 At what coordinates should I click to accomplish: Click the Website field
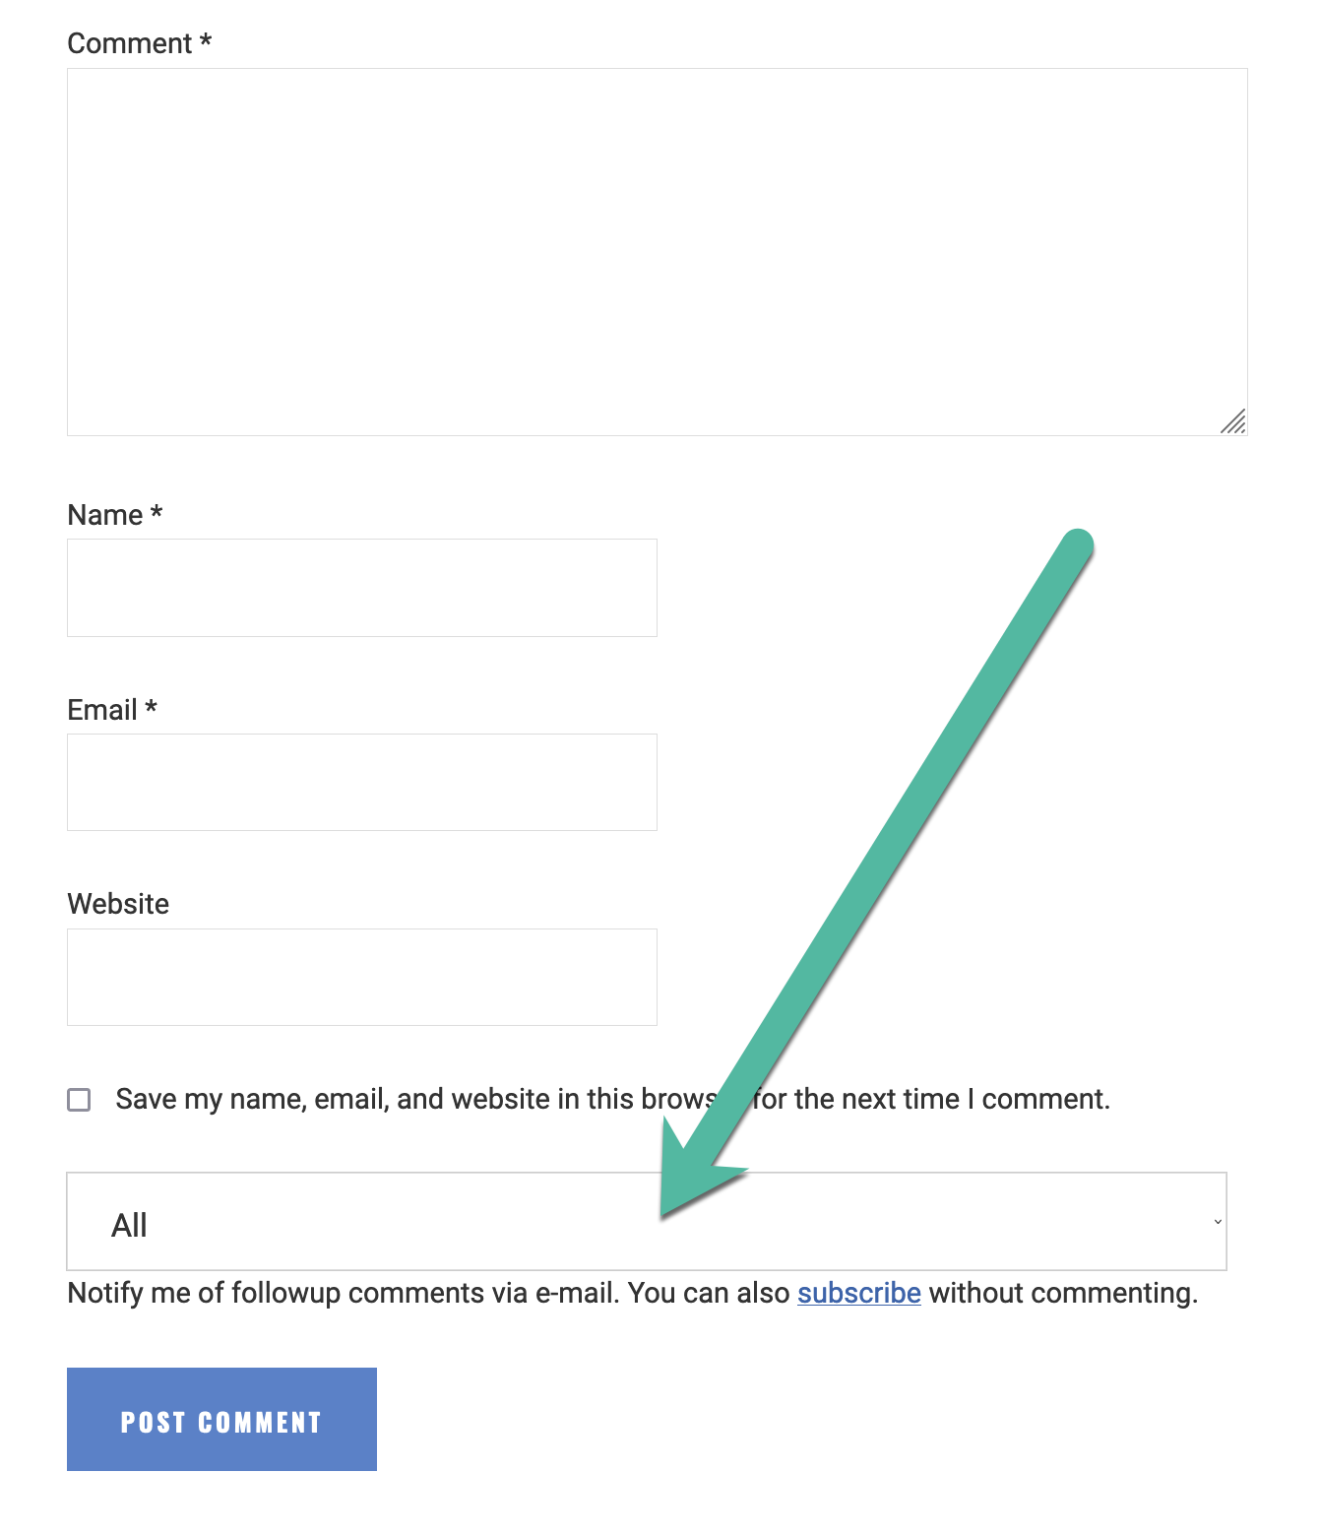[x=360, y=976]
